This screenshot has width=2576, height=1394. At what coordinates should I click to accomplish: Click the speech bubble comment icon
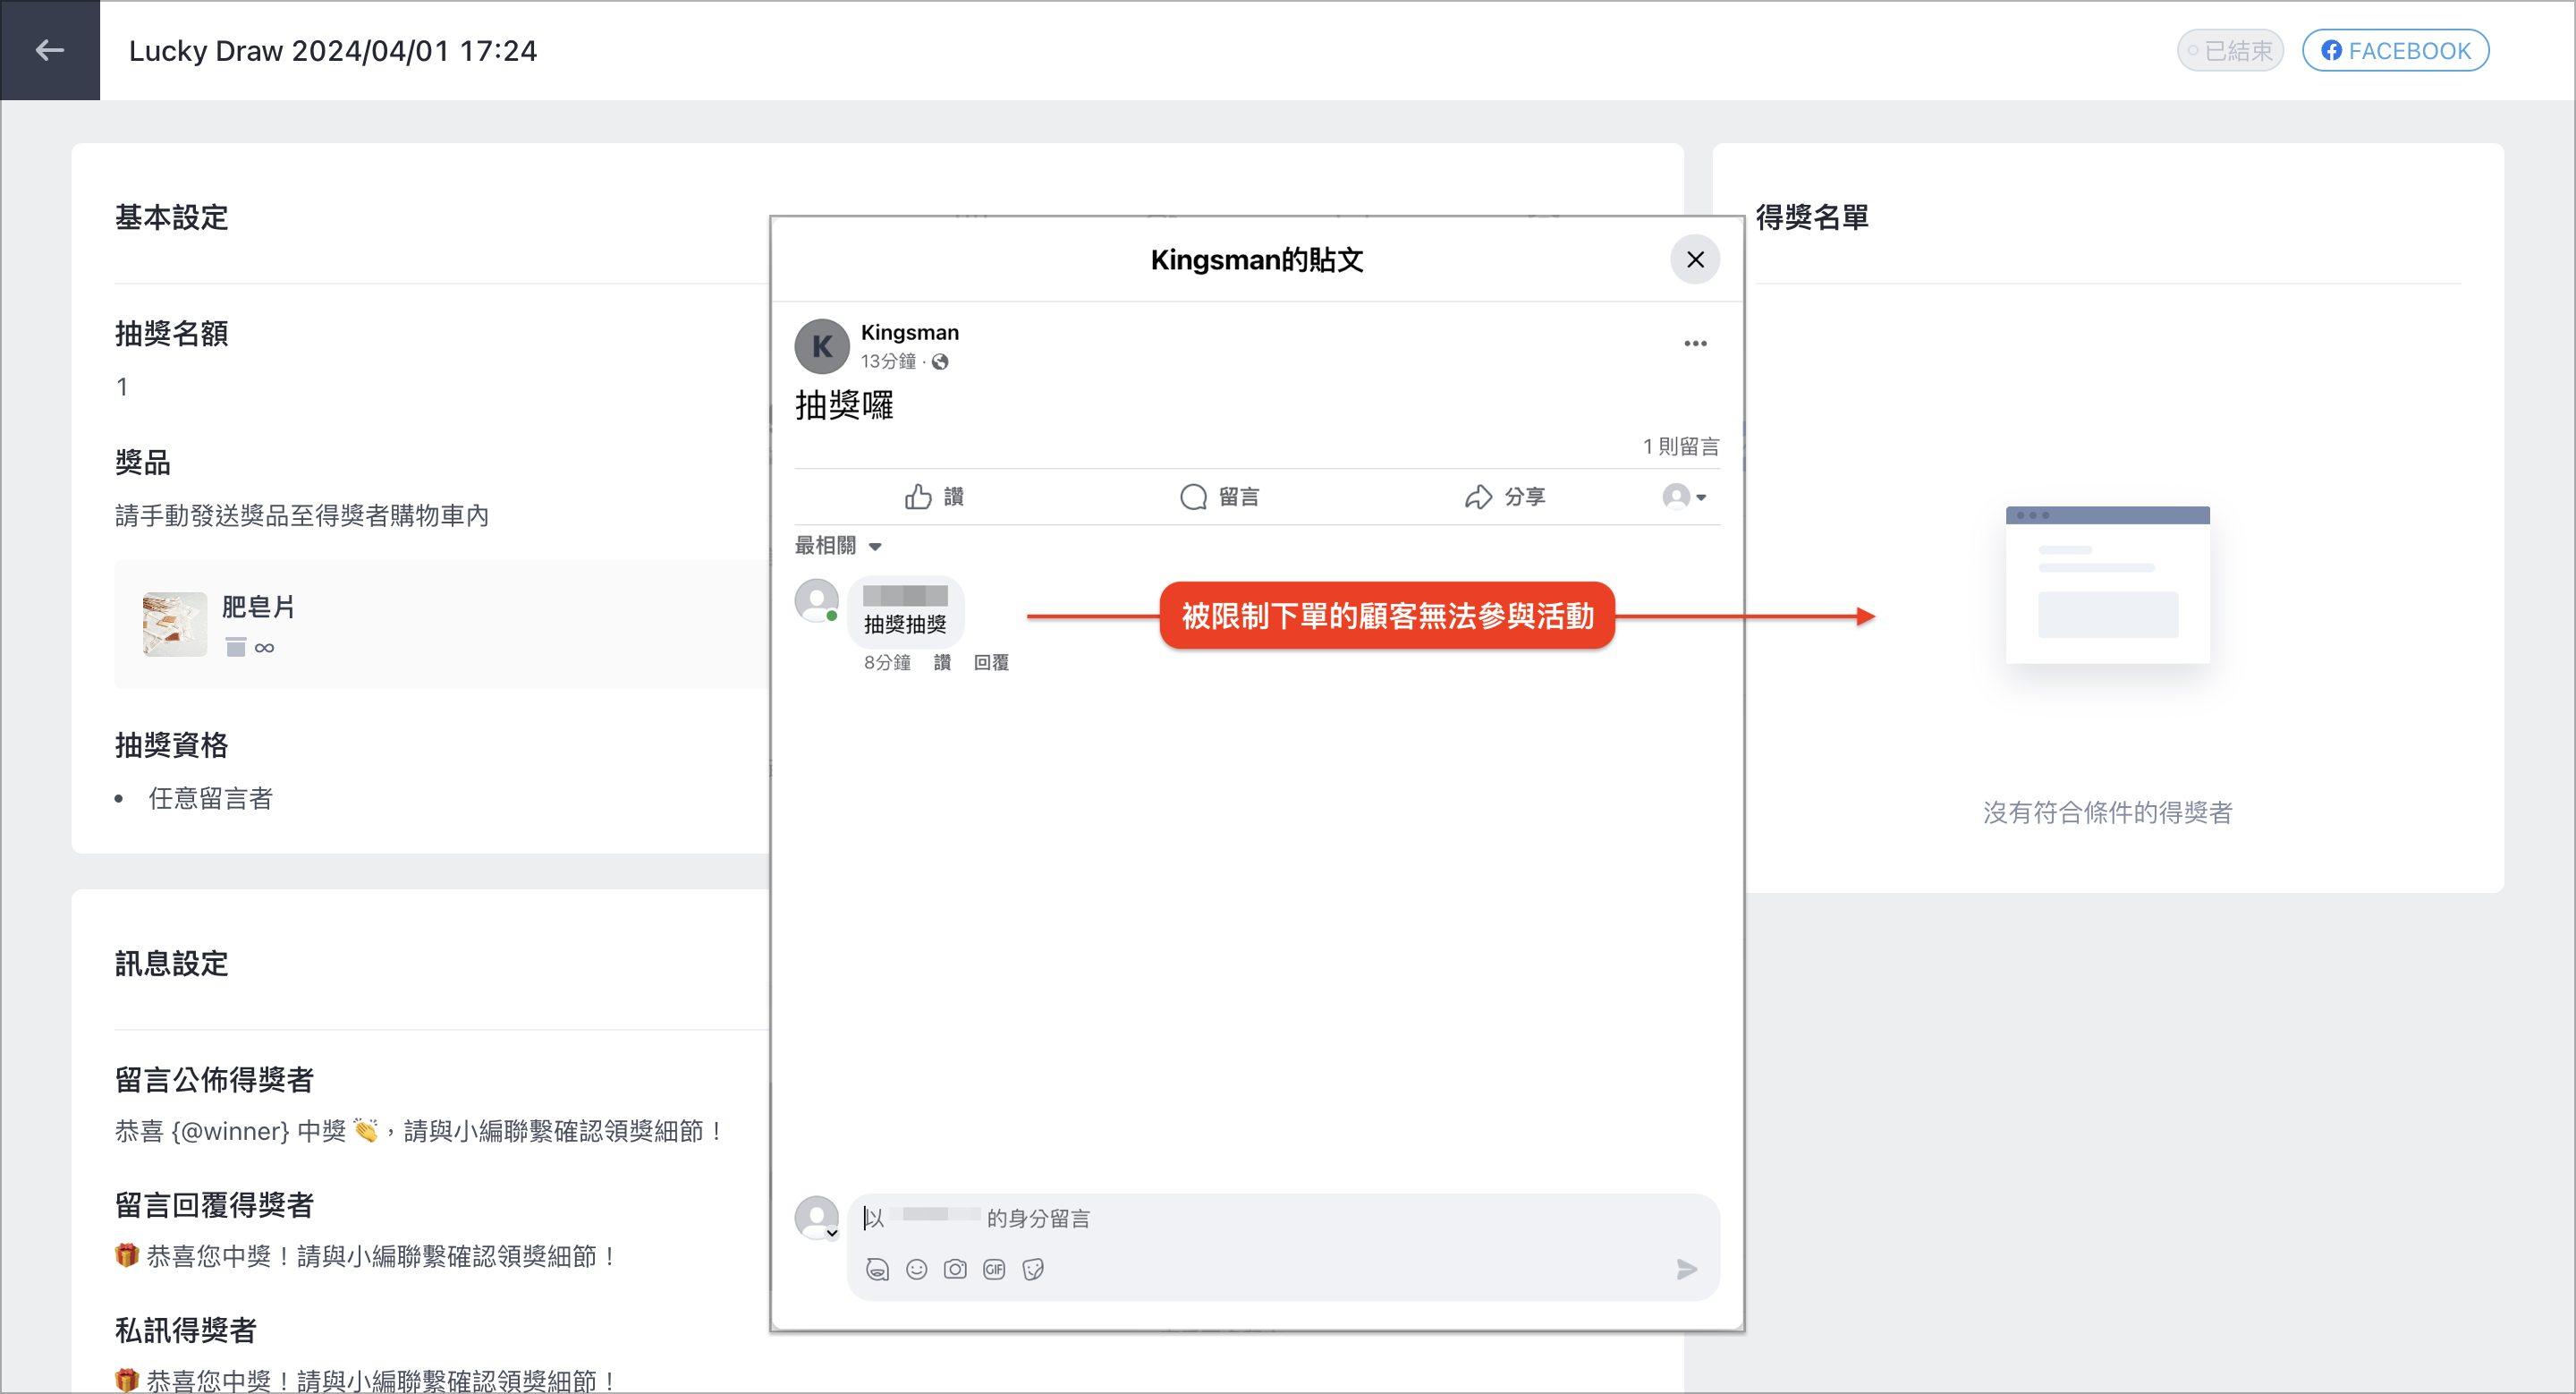coord(1192,497)
